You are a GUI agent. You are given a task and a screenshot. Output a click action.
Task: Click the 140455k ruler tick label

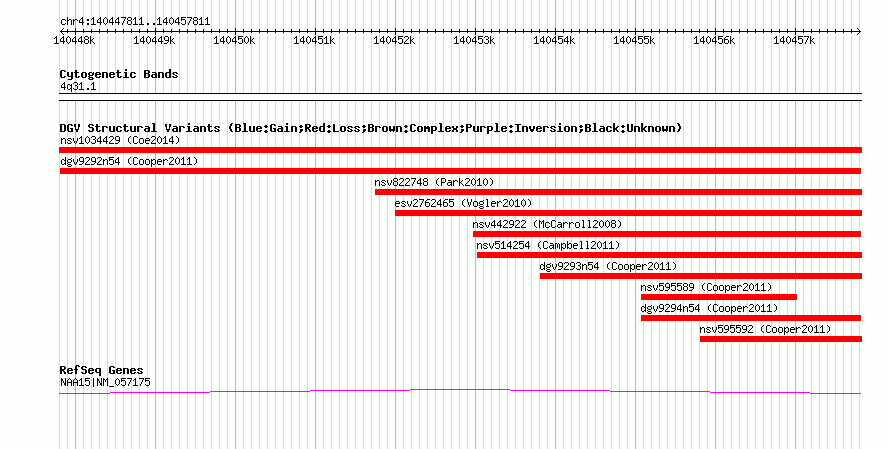(635, 40)
